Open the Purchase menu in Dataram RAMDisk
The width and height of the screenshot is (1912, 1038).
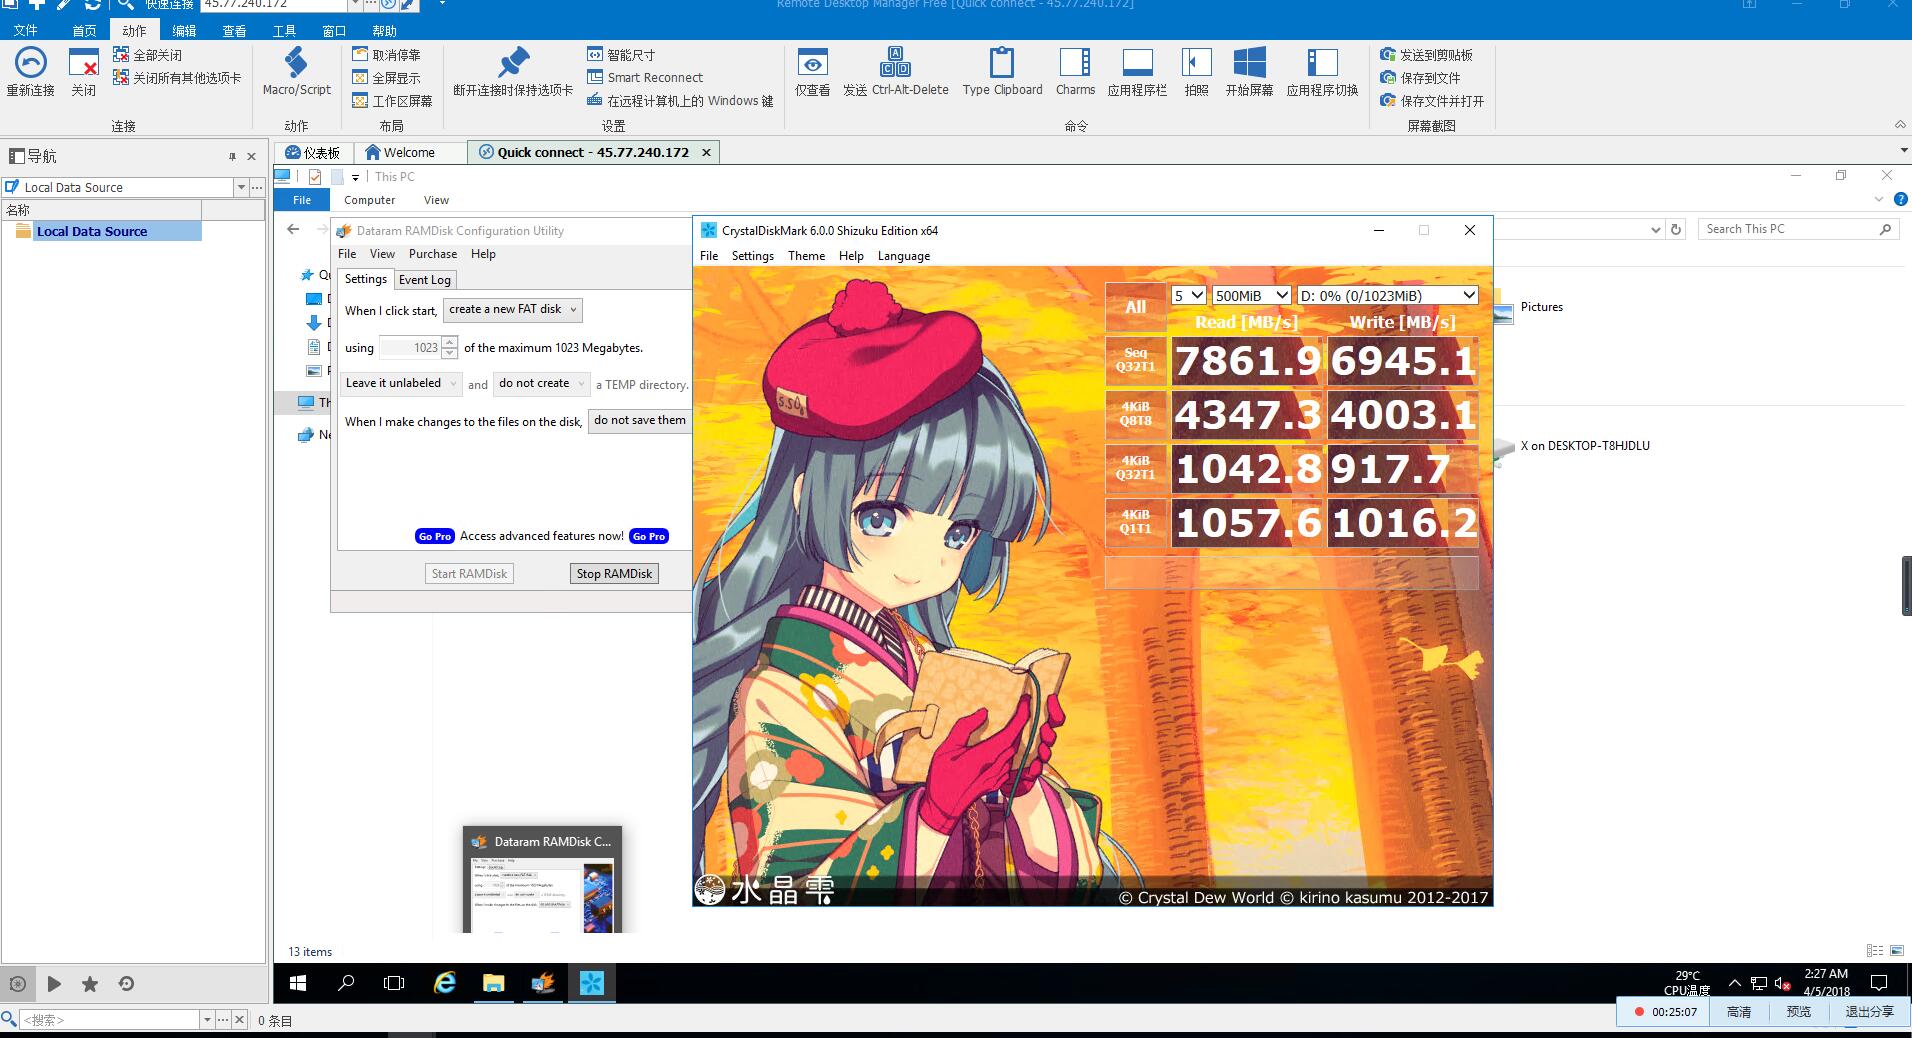pyautogui.click(x=432, y=254)
